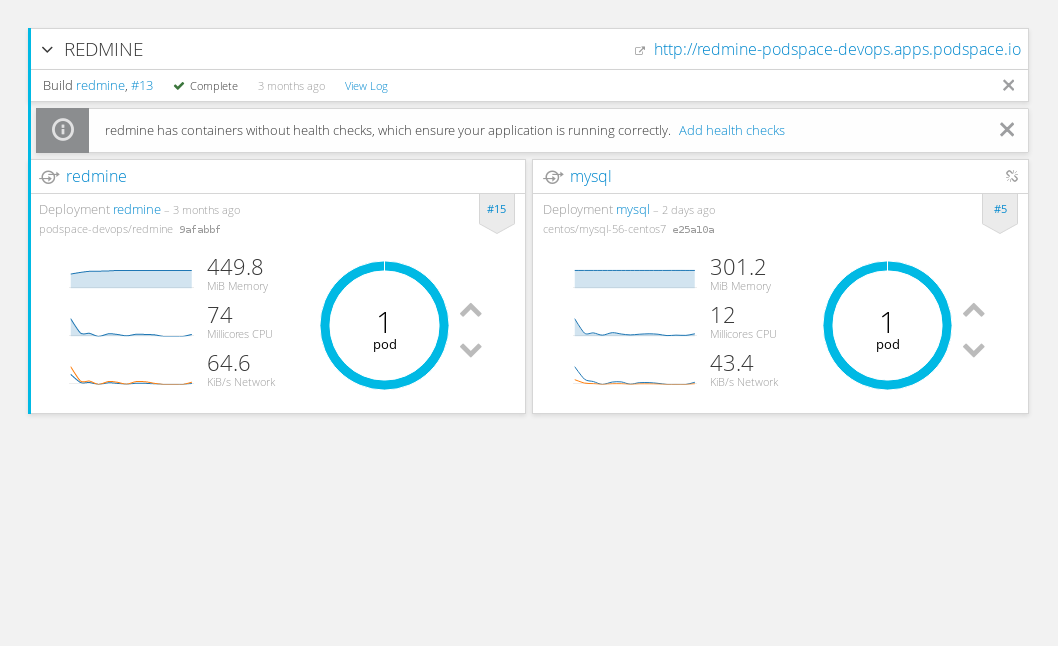Click the unlink icon on mysql card
Viewport: 1058px width, 646px height.
coord(1011,176)
